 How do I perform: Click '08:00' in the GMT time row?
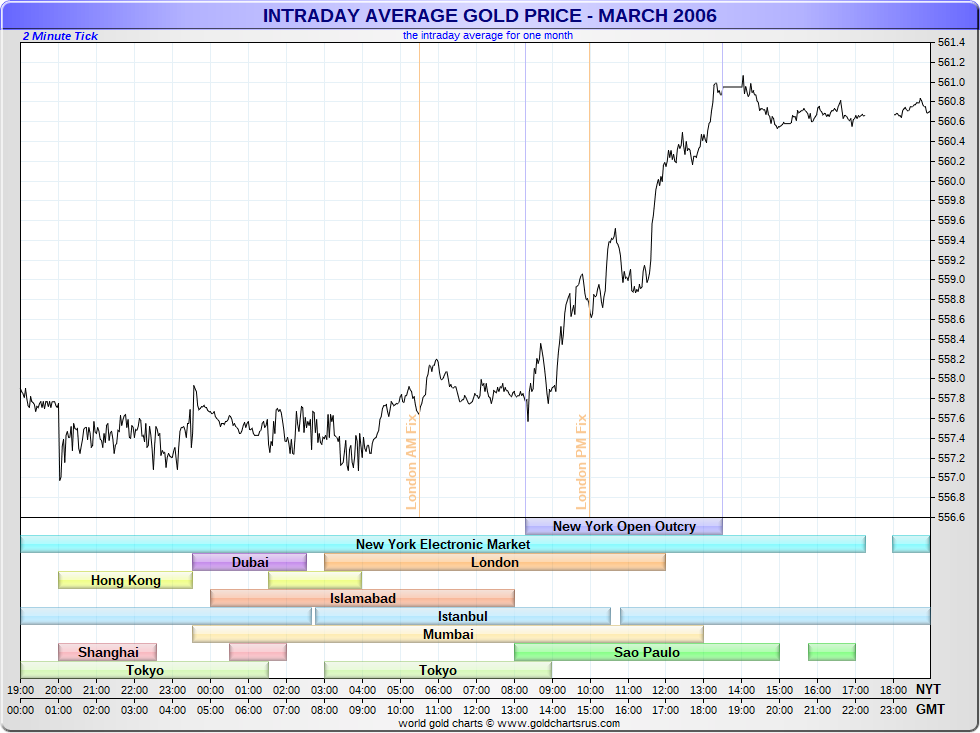click(324, 711)
